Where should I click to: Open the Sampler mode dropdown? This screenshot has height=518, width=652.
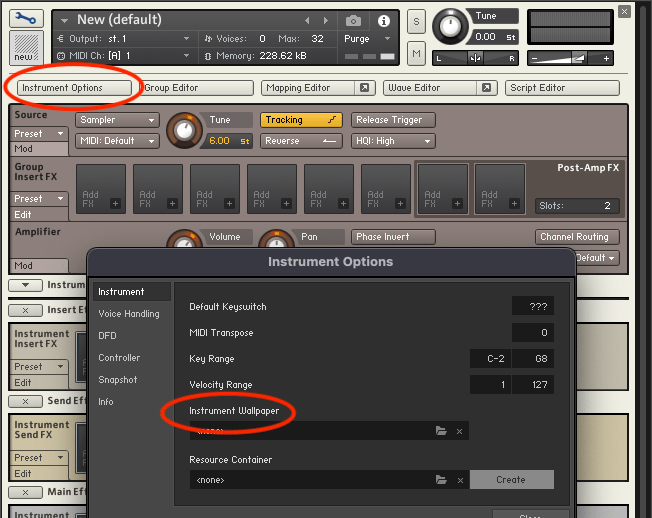117,120
